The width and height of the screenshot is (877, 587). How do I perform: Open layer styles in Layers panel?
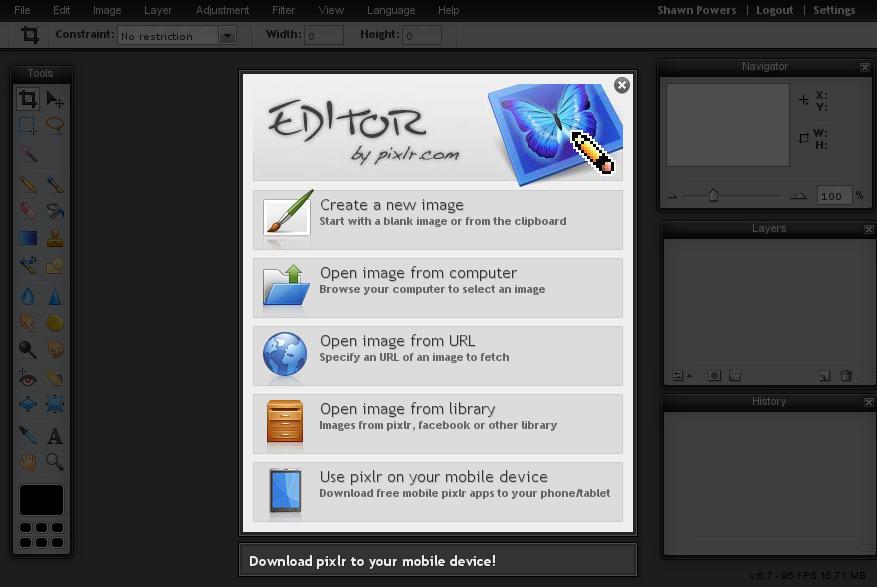735,376
